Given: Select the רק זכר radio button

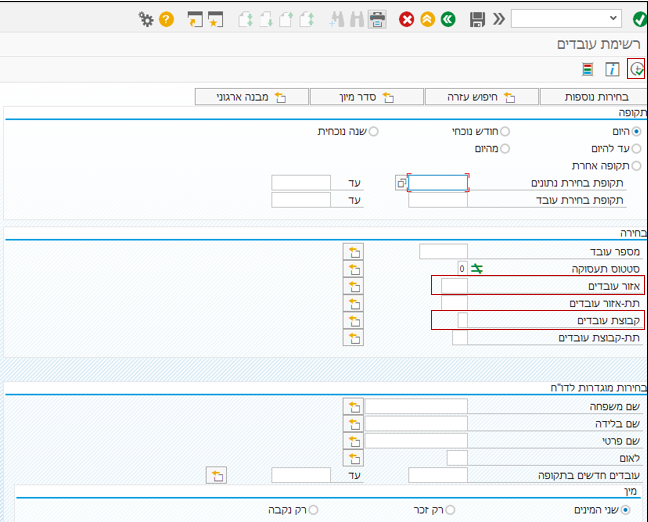Looking at the screenshot, I should tap(450, 510).
